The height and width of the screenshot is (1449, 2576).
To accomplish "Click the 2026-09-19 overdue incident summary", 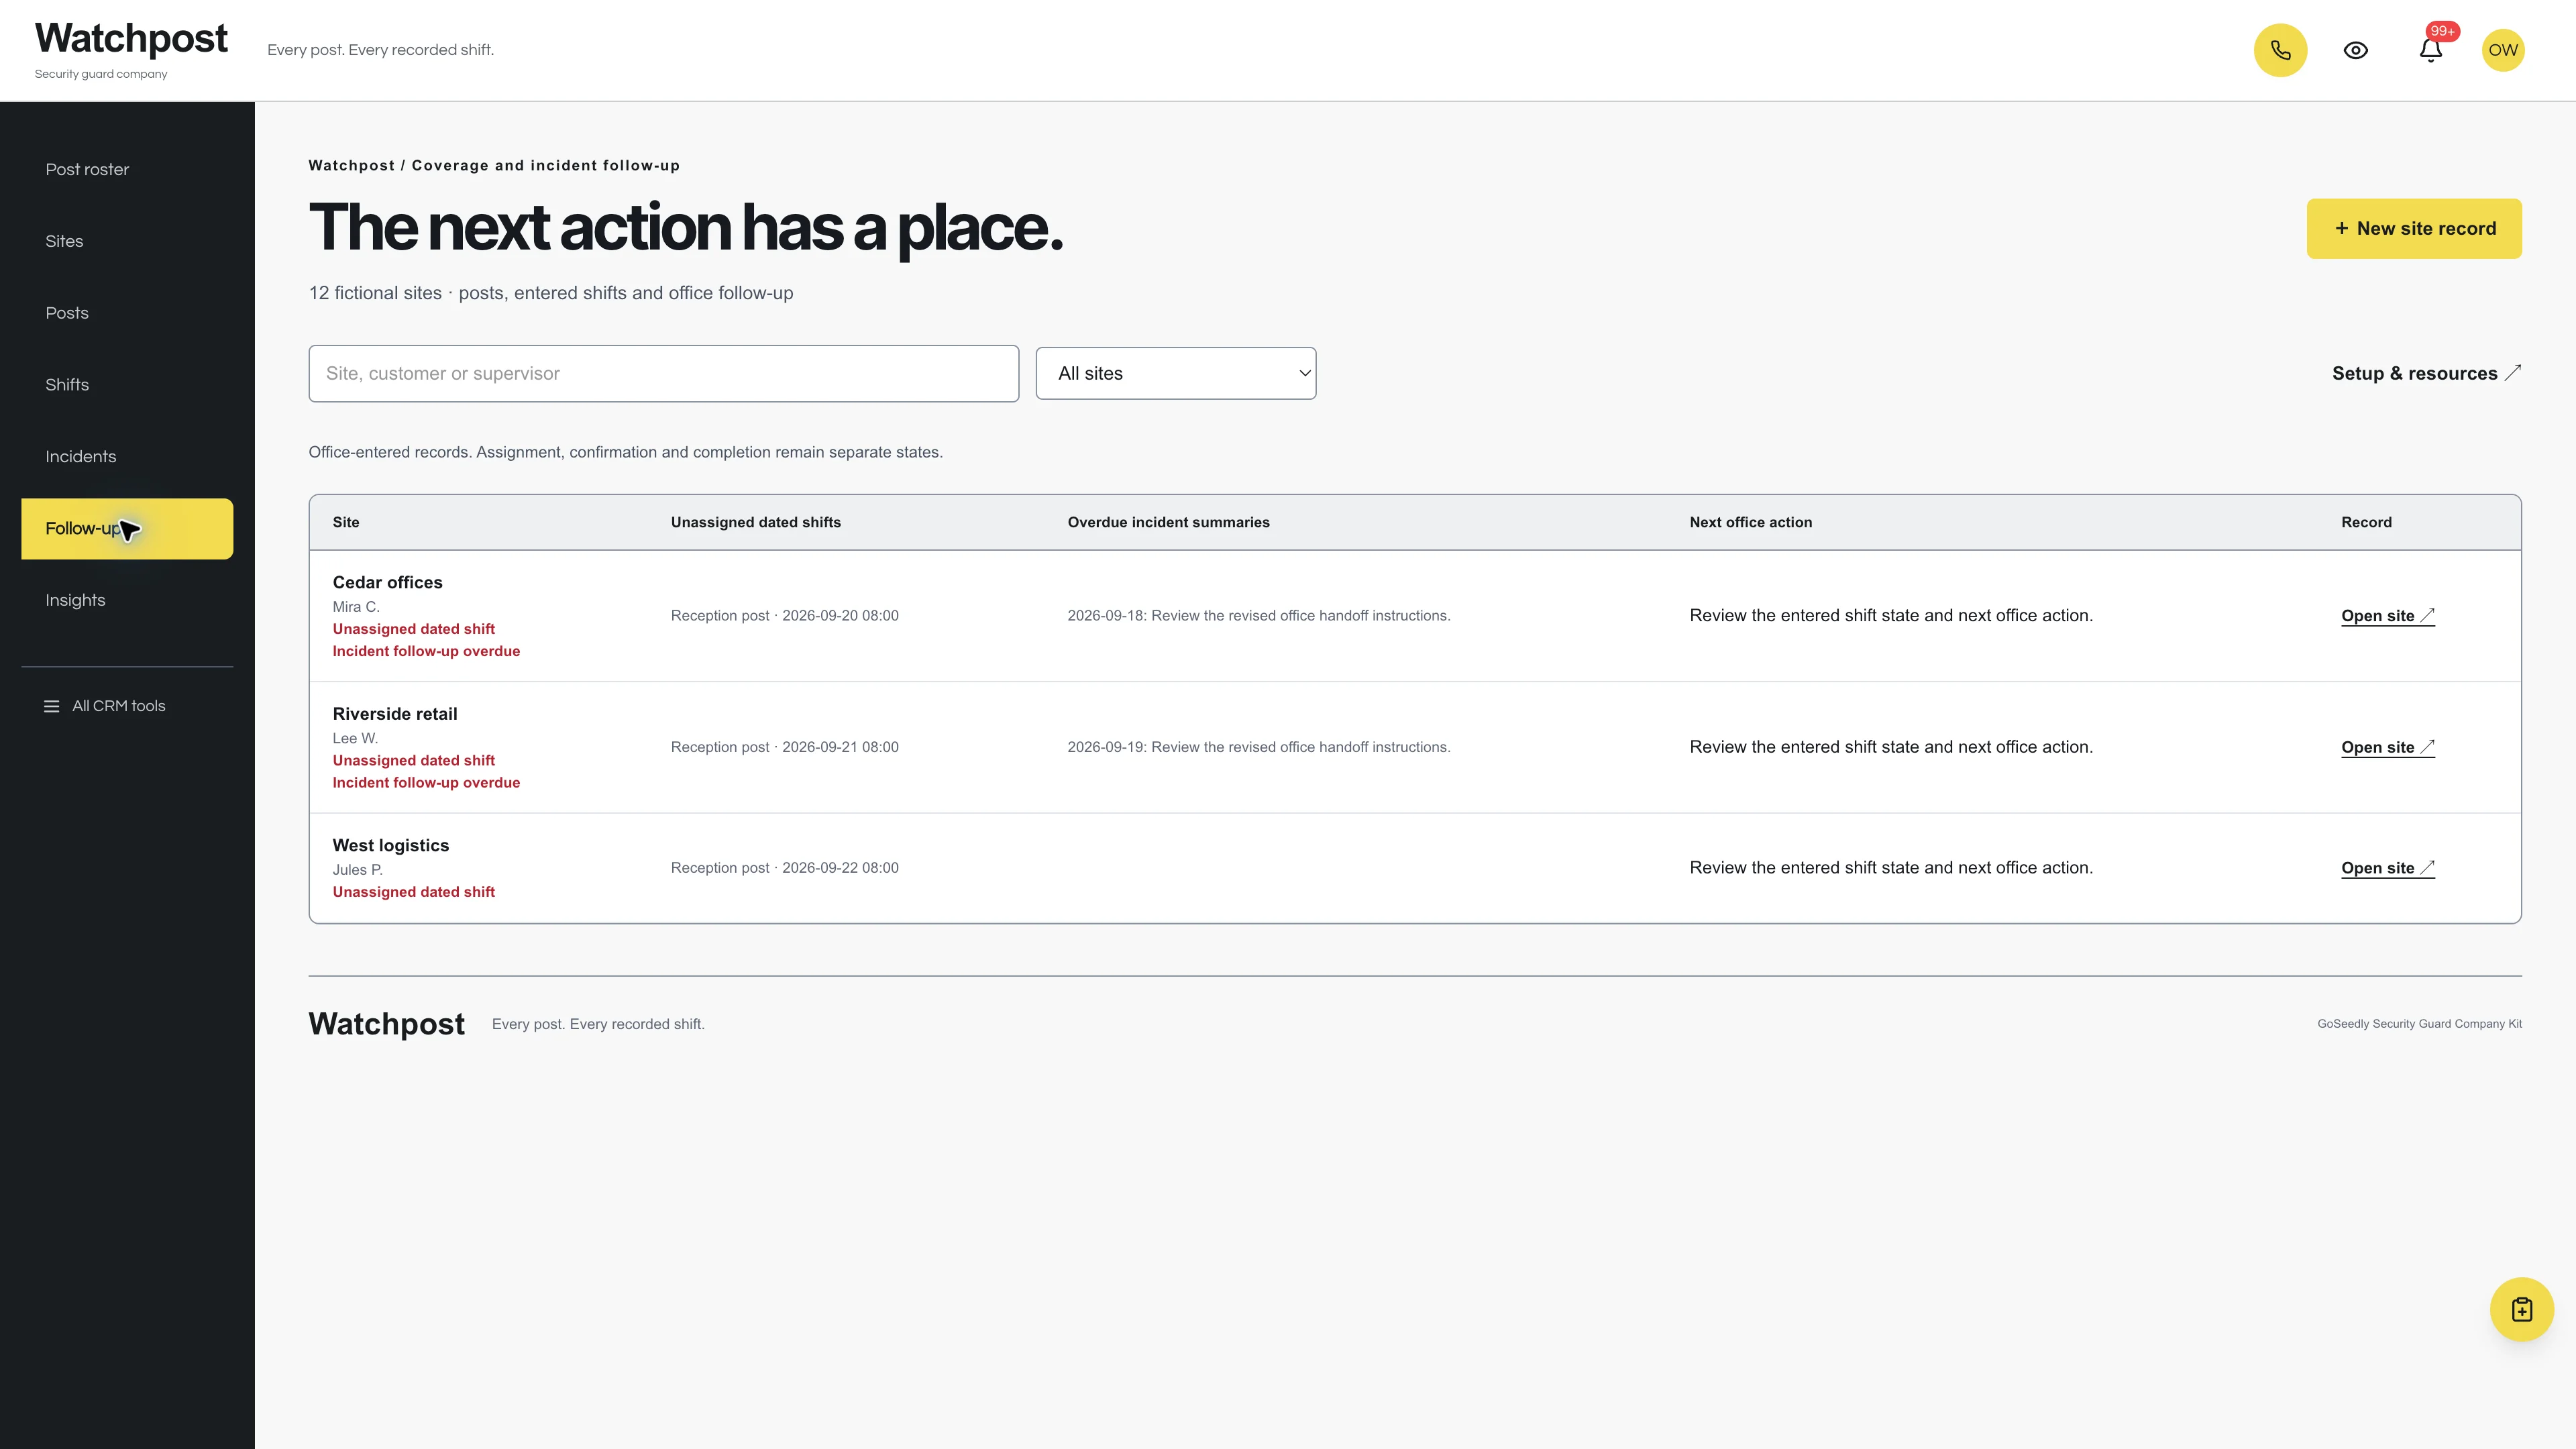I will point(1258,747).
